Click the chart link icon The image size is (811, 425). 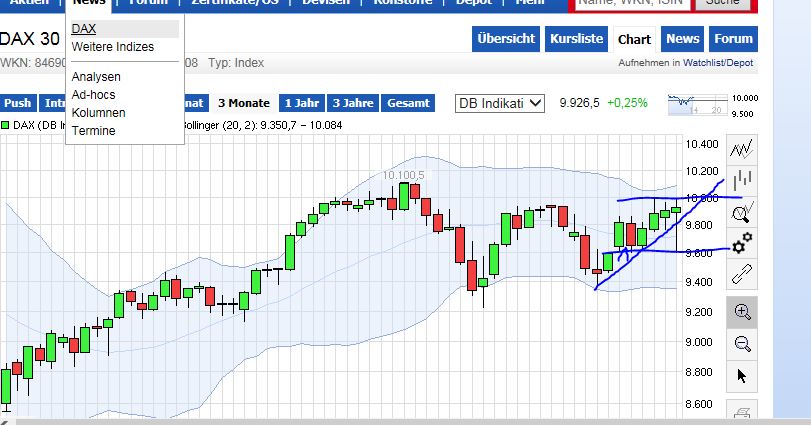pos(742,272)
